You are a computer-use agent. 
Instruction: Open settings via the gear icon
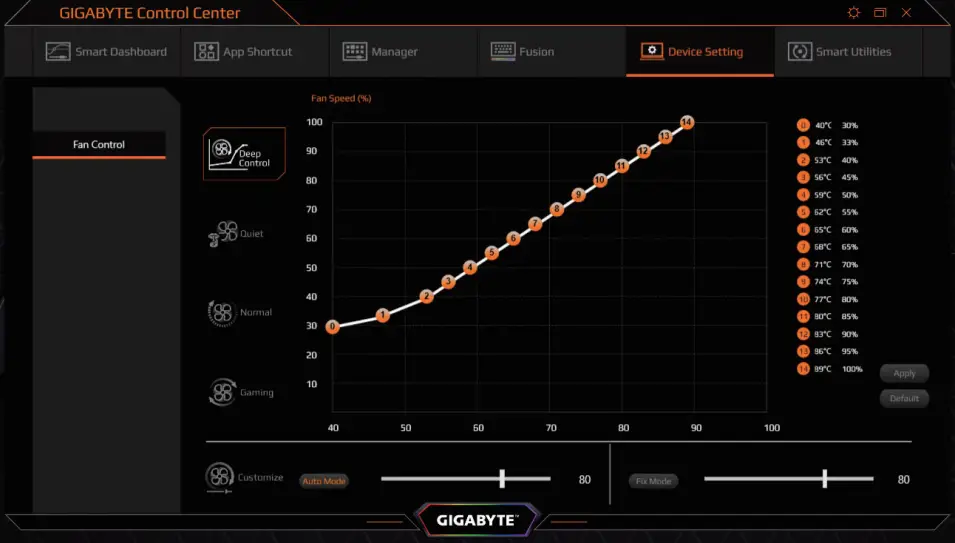[854, 13]
